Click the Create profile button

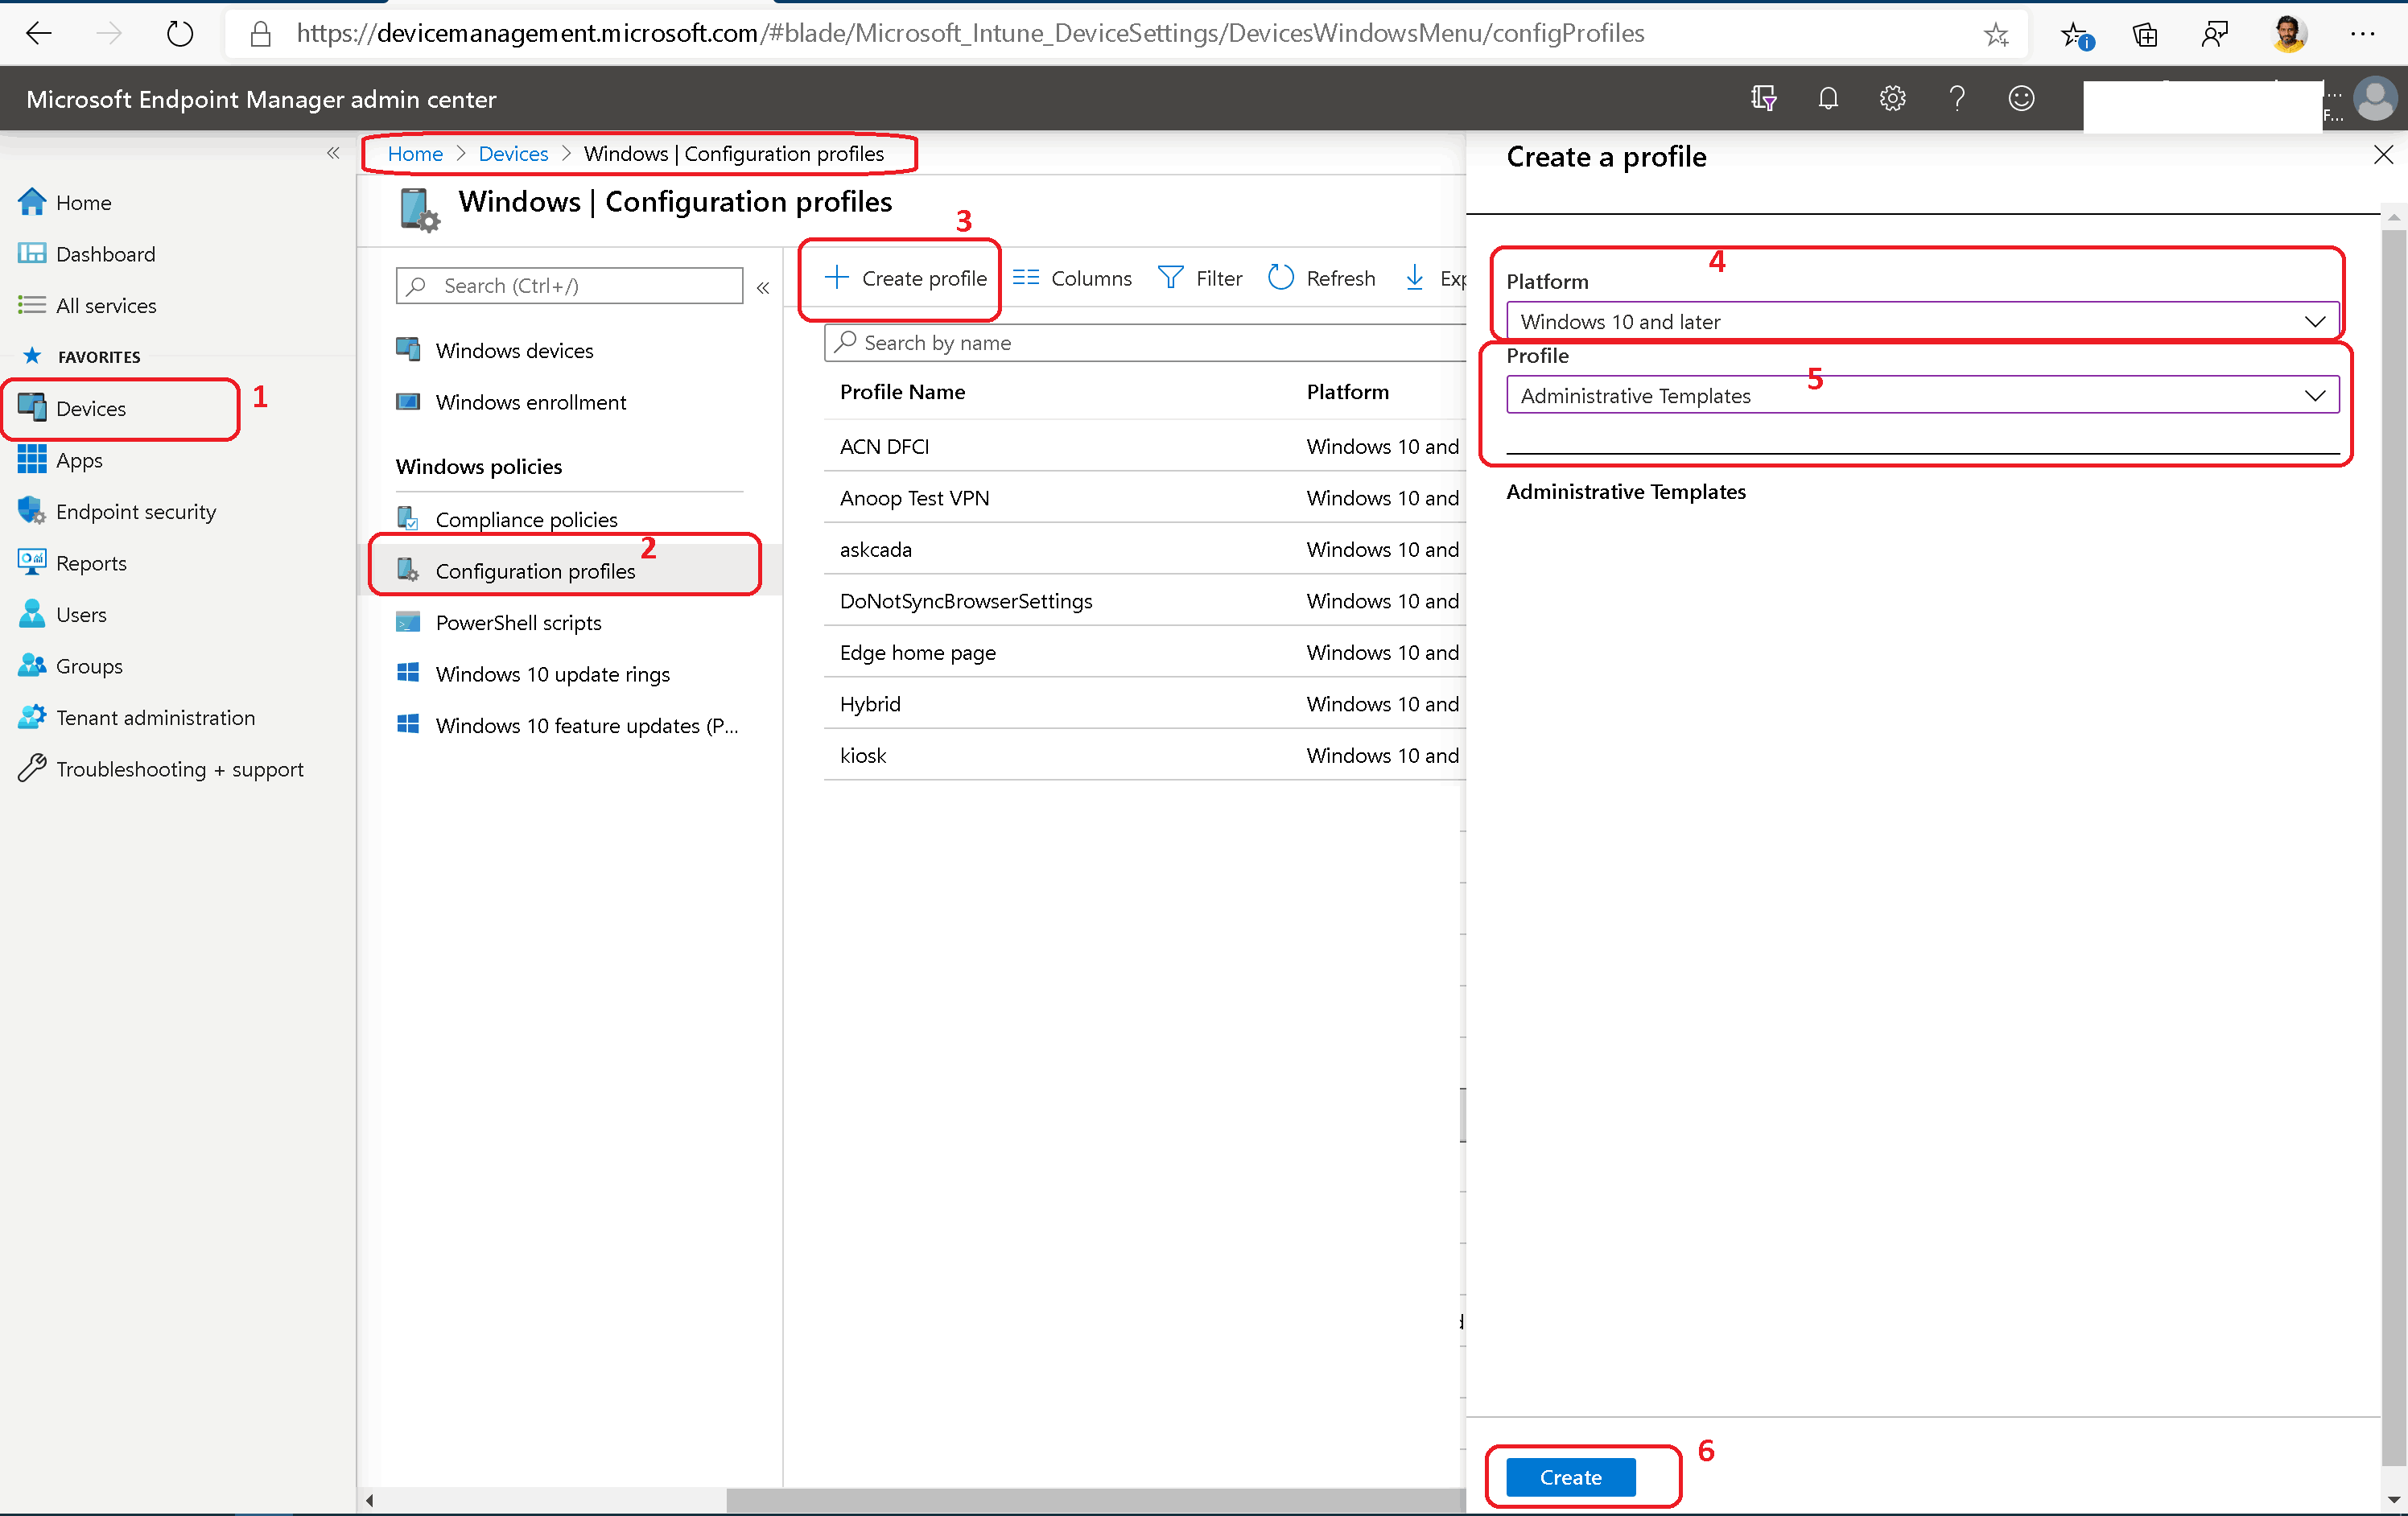pyautogui.click(x=906, y=278)
